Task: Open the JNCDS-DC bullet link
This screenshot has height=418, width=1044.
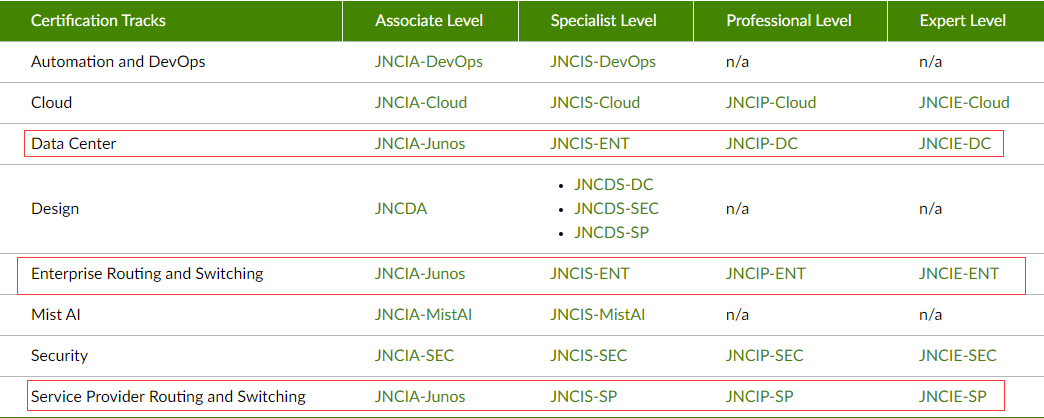Action: pyautogui.click(x=614, y=184)
